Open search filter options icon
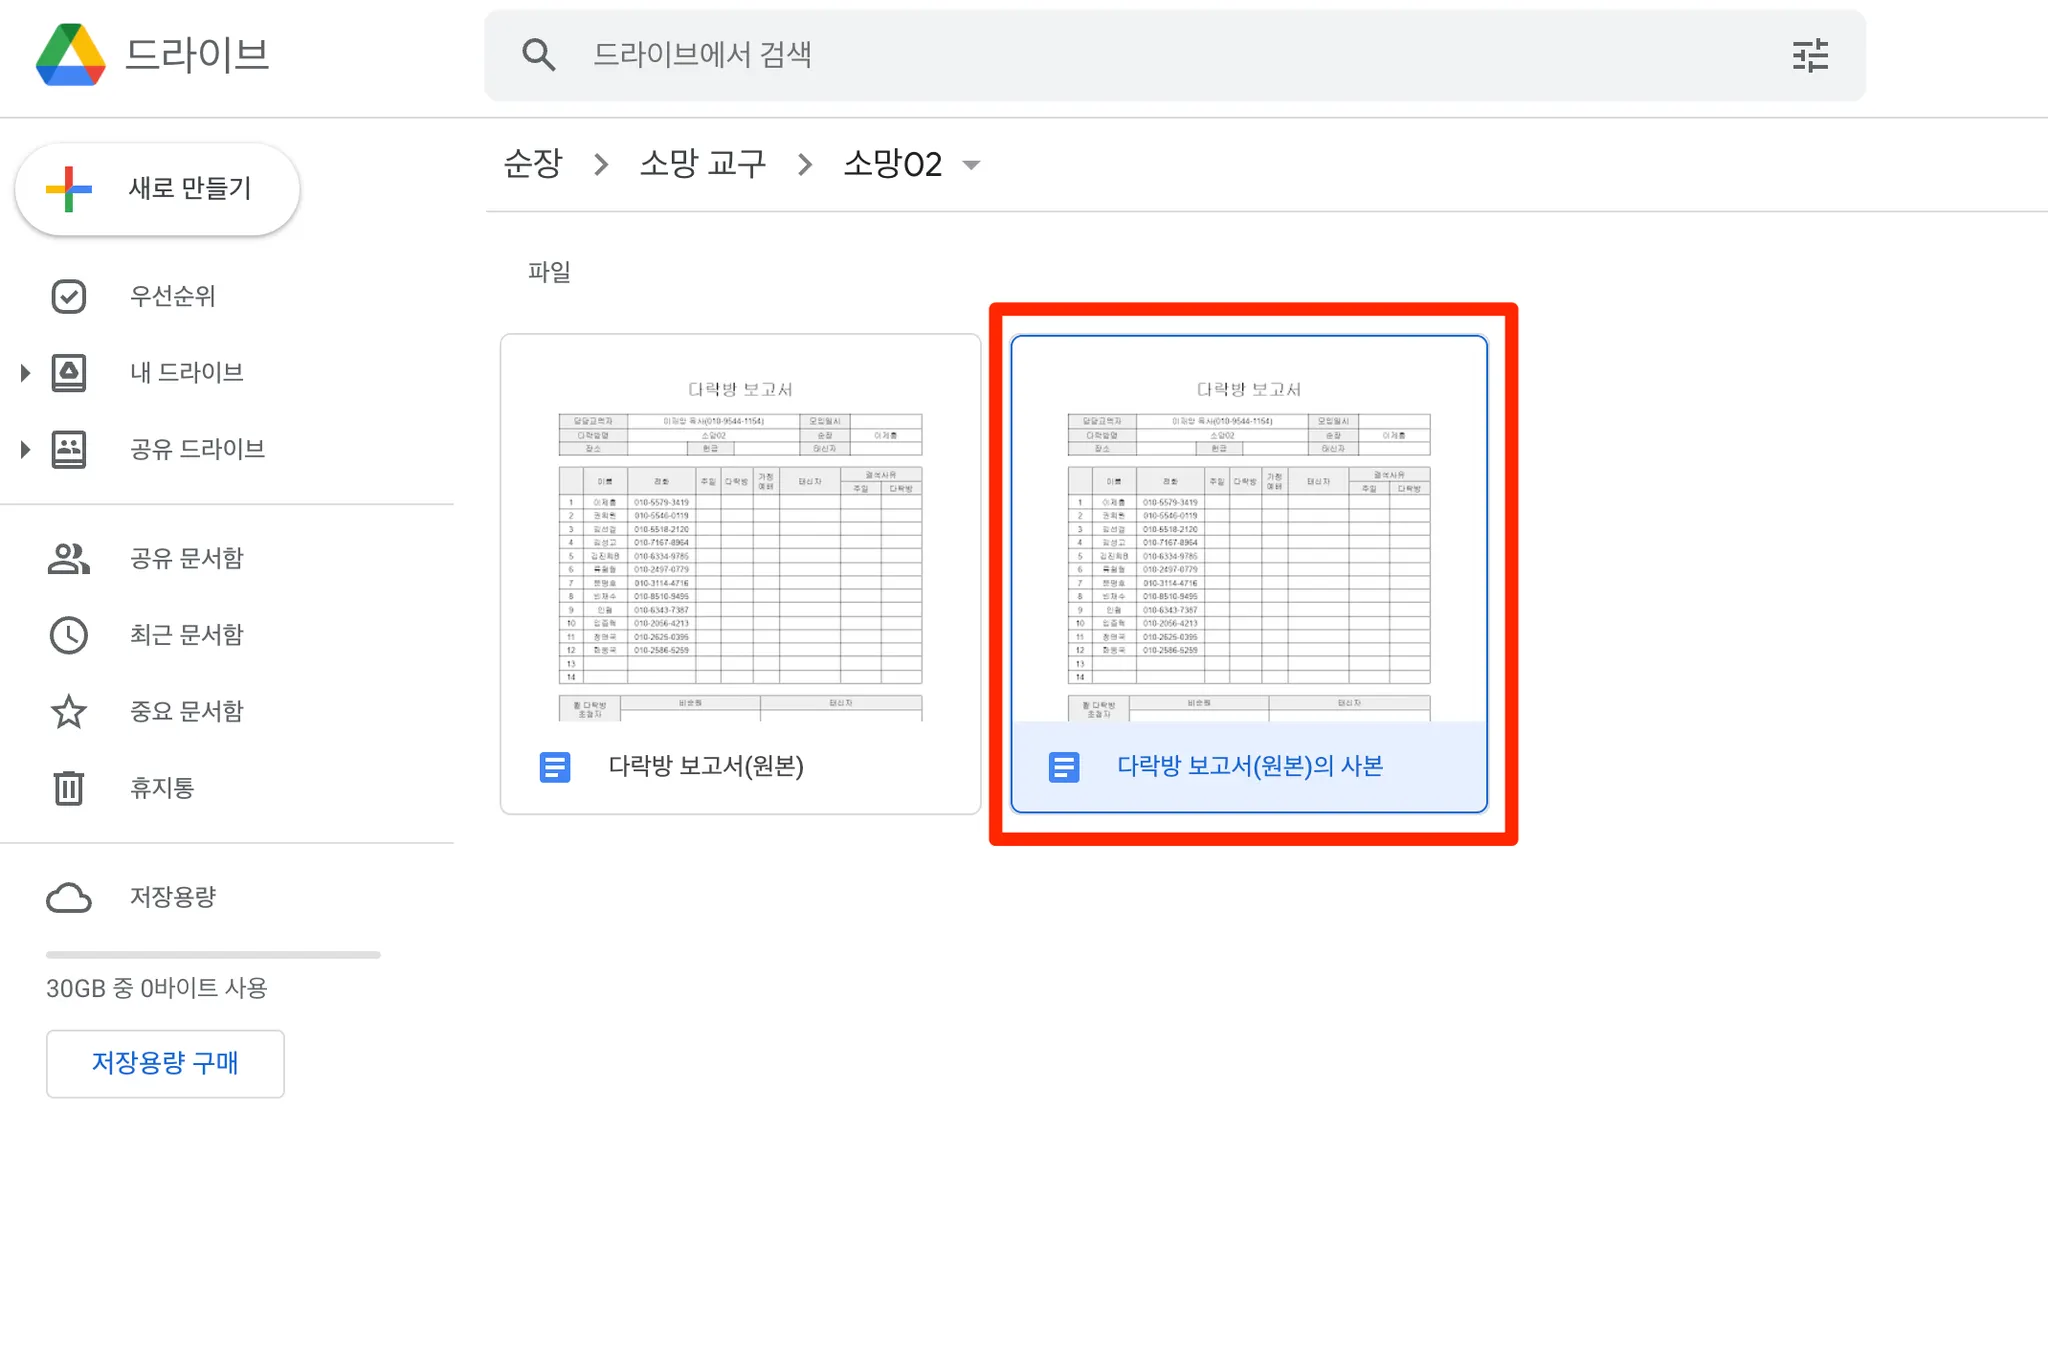 click(1810, 55)
